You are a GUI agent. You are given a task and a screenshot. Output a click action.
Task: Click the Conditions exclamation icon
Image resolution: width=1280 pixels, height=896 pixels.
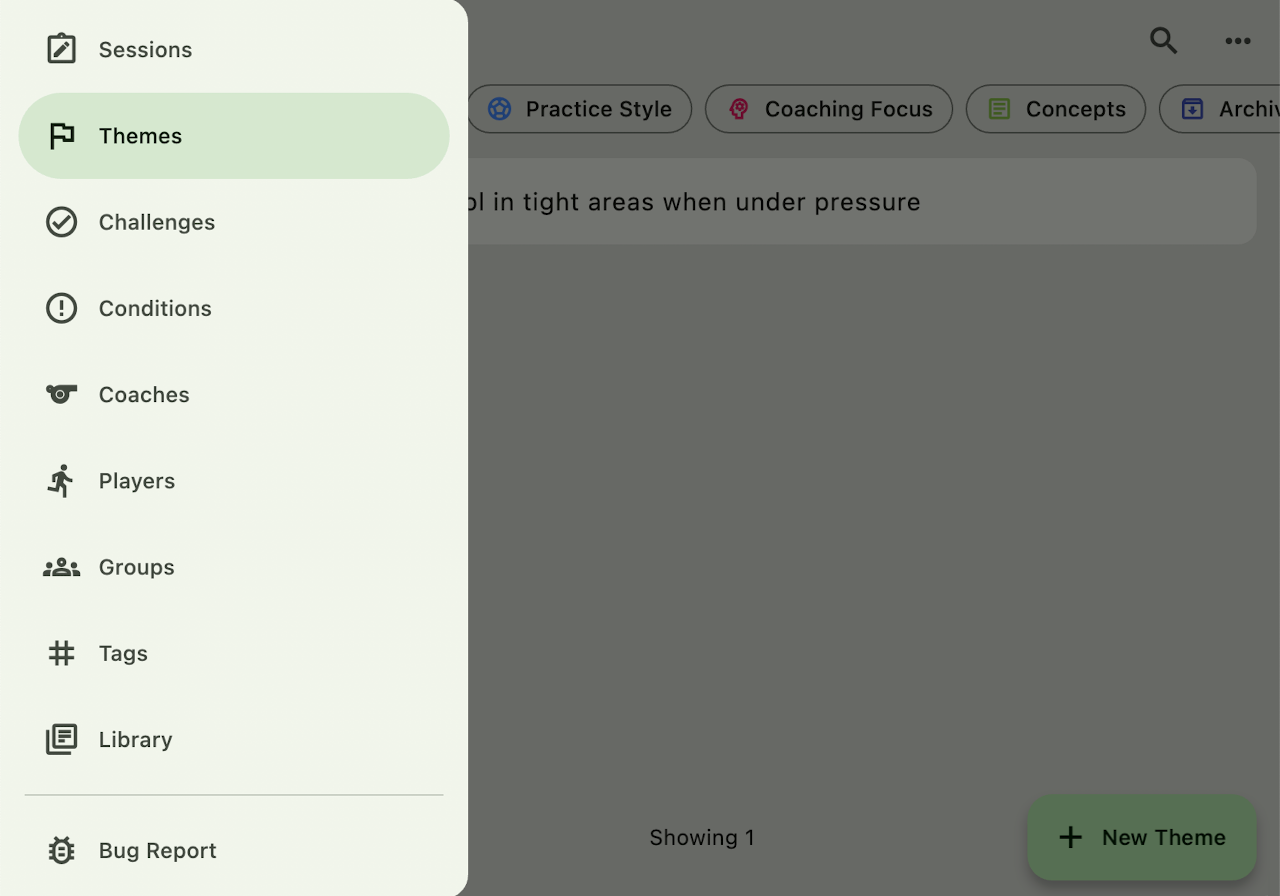point(61,308)
